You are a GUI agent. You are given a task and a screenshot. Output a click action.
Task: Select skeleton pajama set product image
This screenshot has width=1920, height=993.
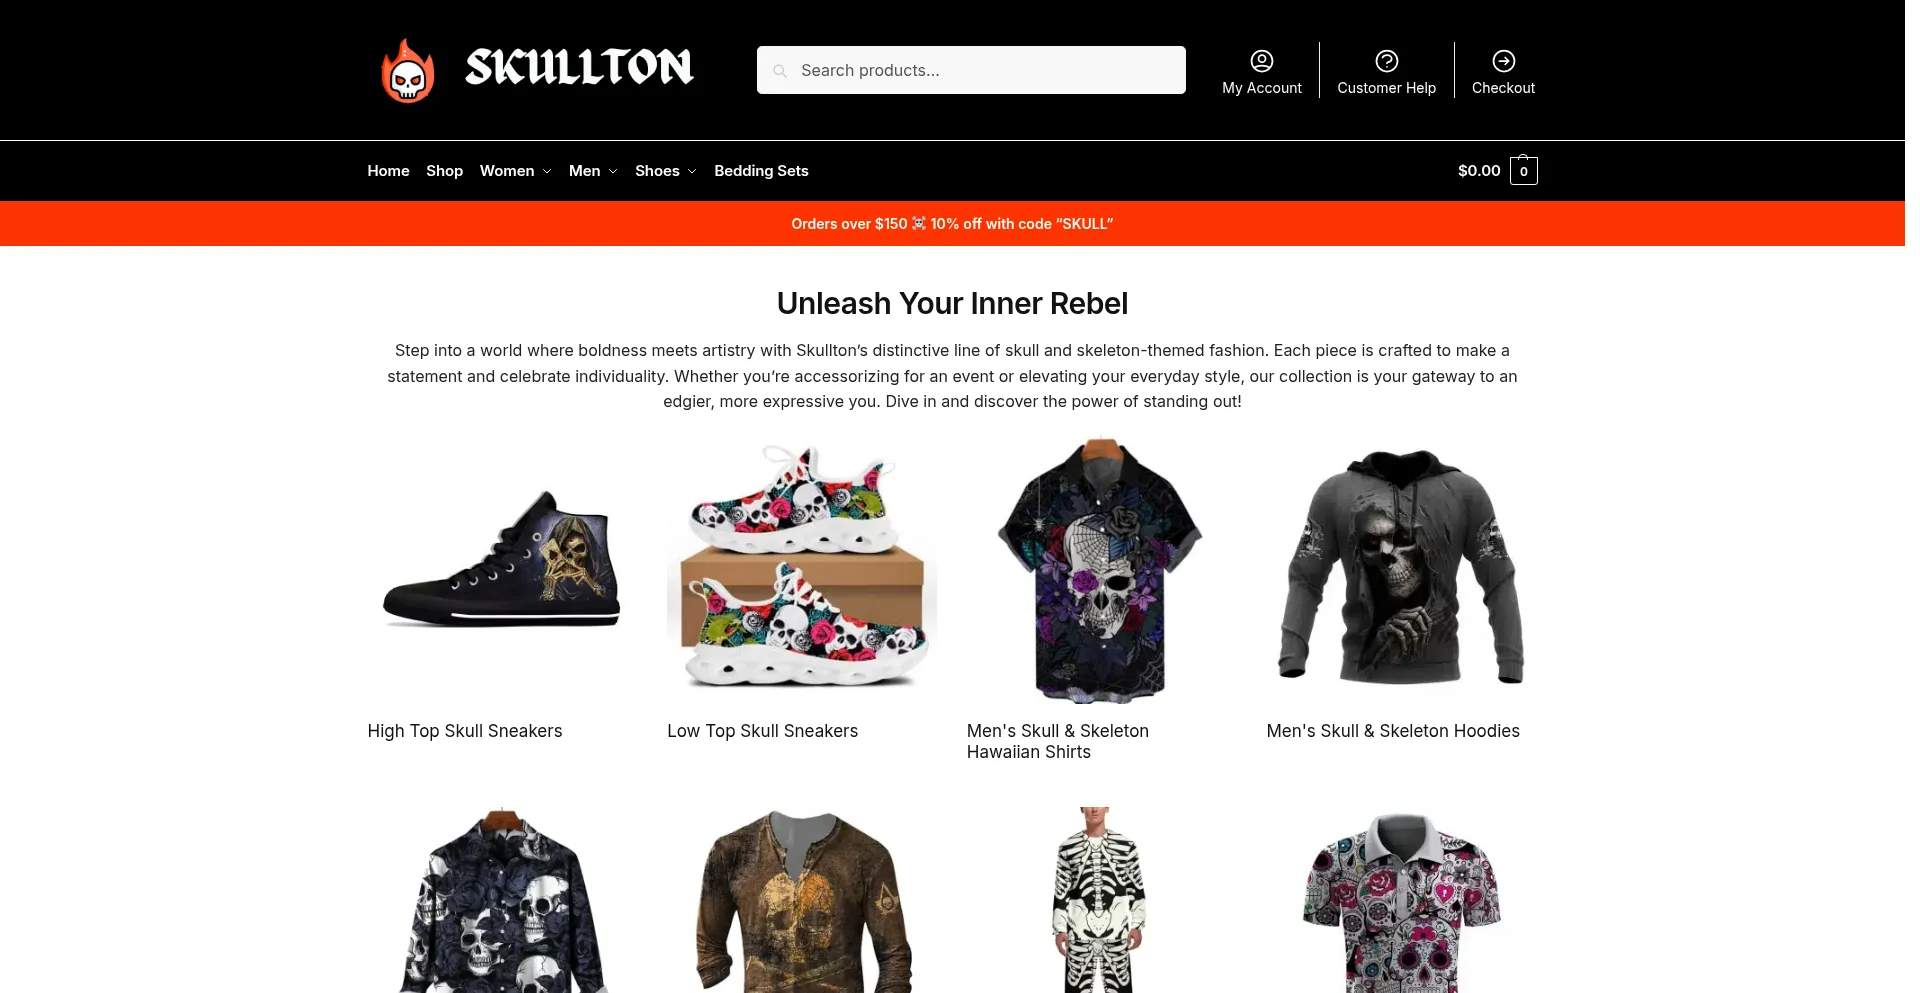click(1101, 900)
